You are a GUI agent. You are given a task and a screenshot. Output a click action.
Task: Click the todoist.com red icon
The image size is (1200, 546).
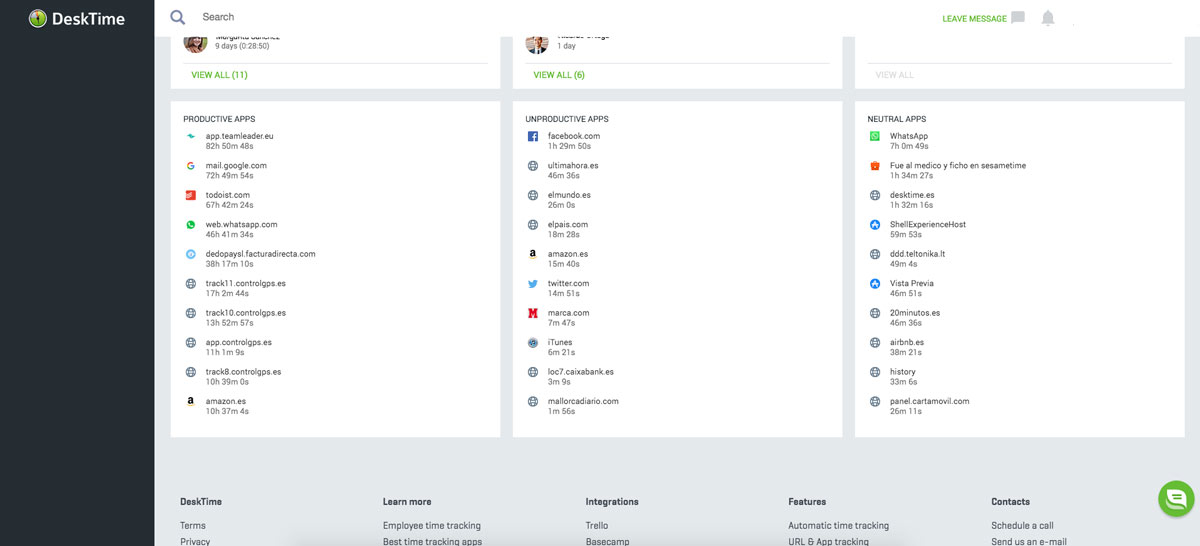[x=191, y=195]
